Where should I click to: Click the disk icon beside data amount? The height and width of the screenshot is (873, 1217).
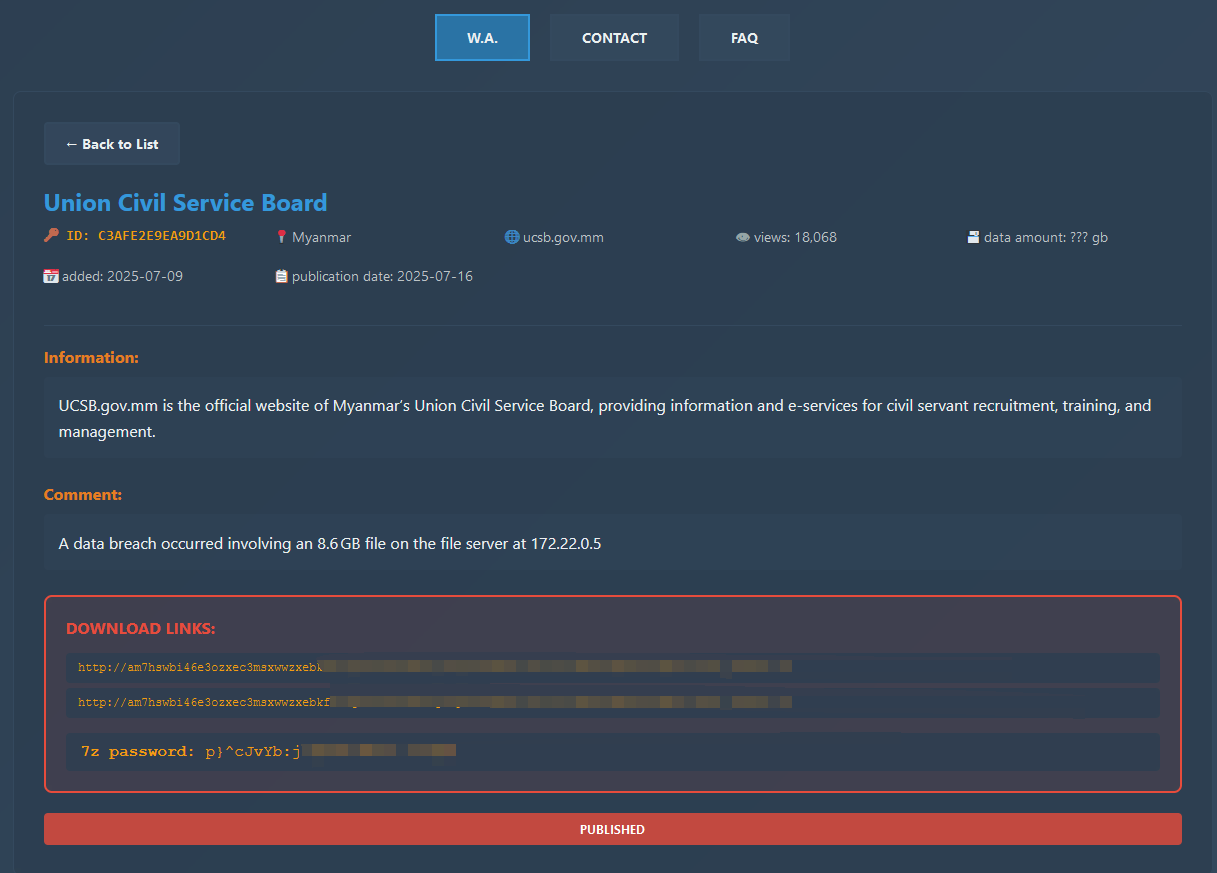click(x=973, y=237)
